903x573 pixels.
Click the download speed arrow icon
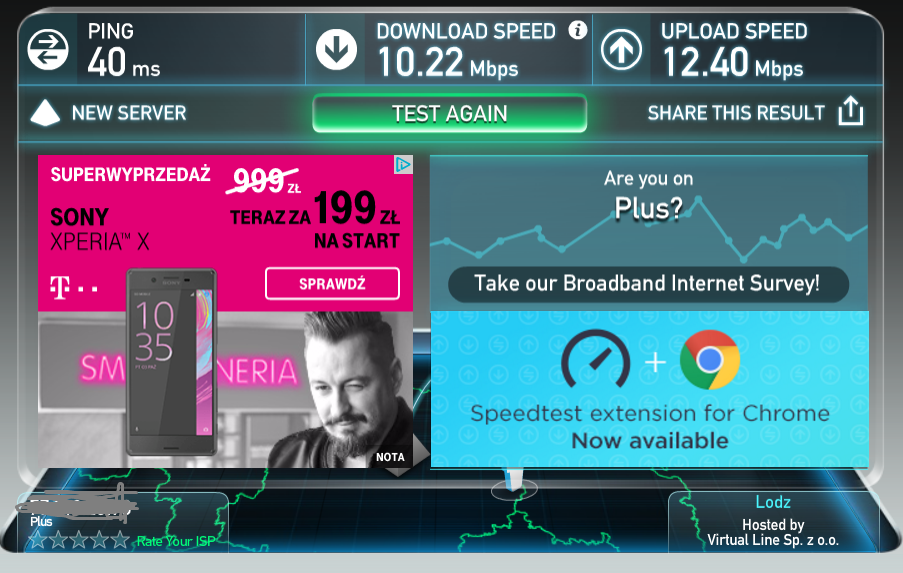(x=336, y=50)
